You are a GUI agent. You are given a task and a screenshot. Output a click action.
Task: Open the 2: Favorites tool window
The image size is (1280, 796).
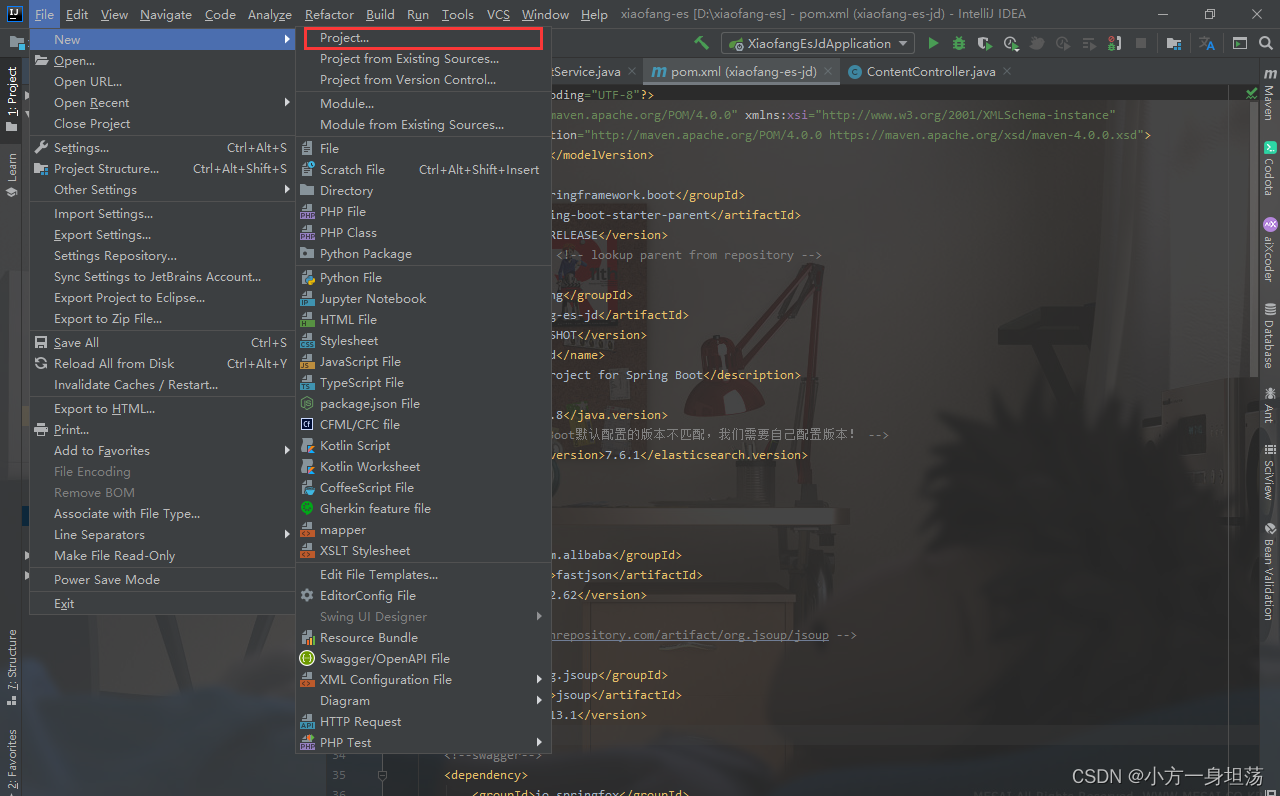12,760
